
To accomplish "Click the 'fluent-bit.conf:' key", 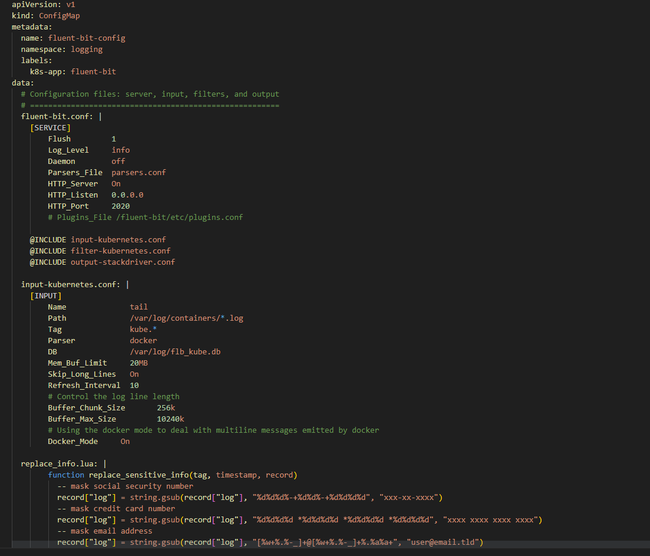I will pyautogui.click(x=57, y=117).
